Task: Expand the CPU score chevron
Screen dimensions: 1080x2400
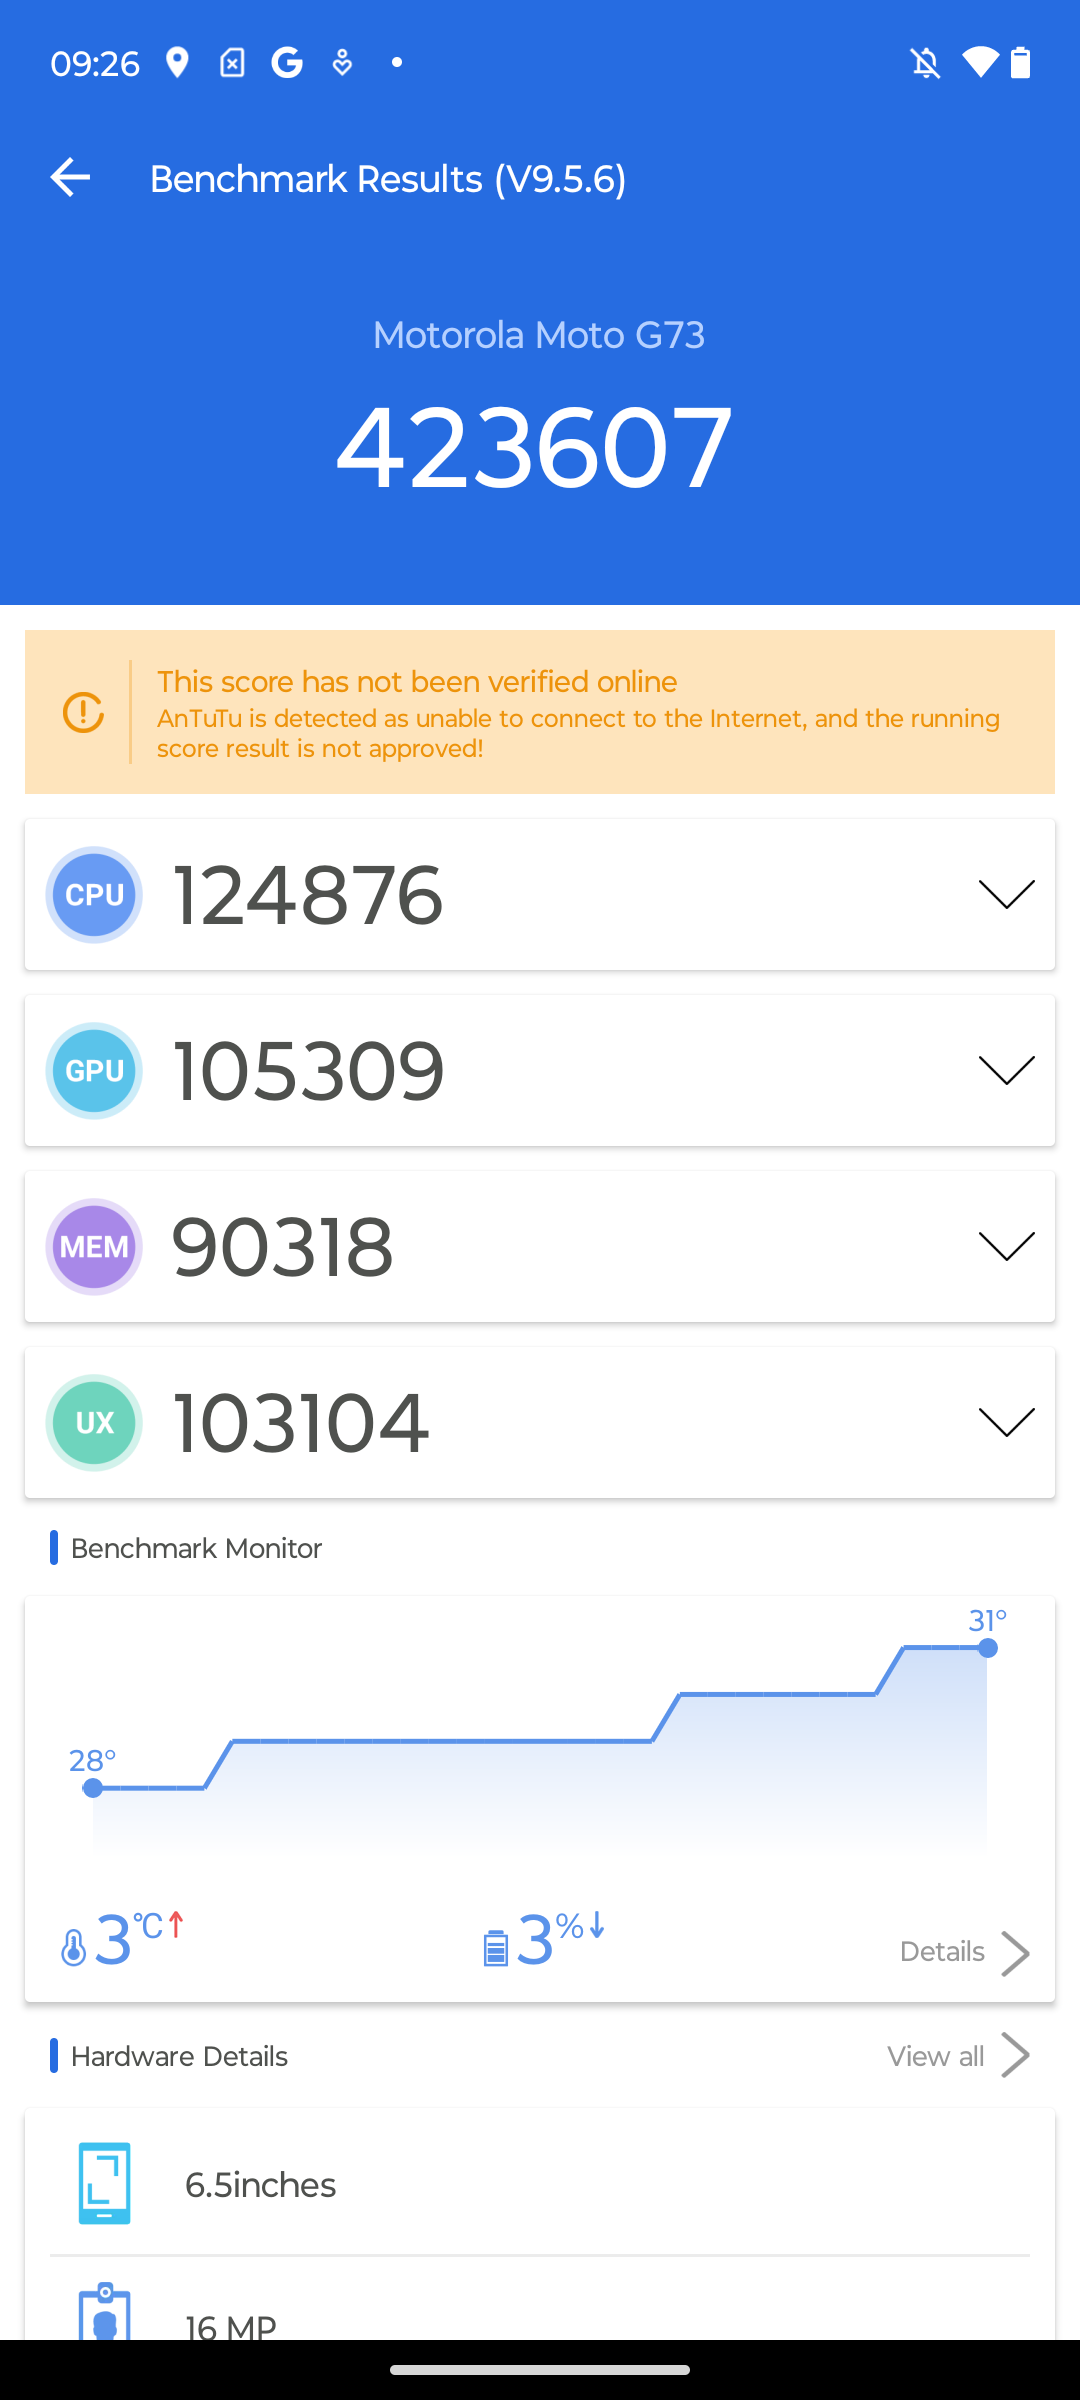Action: pyautogui.click(x=1006, y=894)
